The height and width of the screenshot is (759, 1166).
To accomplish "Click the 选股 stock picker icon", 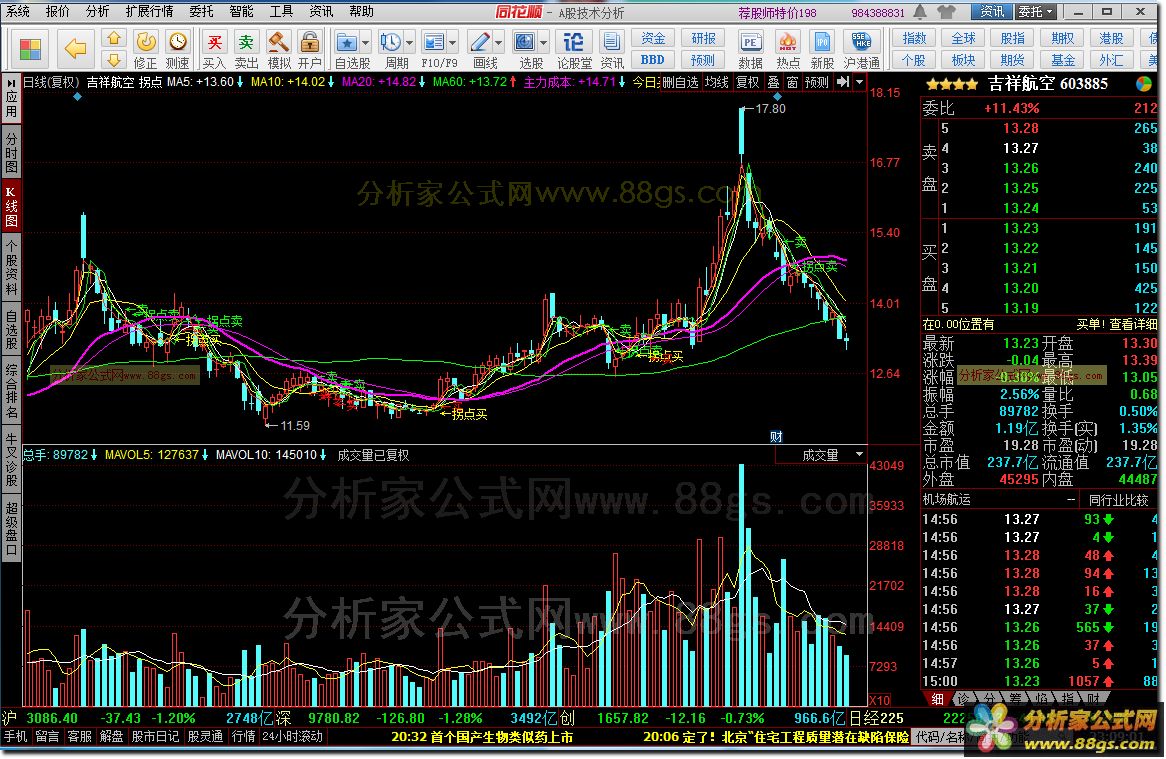I will (525, 42).
